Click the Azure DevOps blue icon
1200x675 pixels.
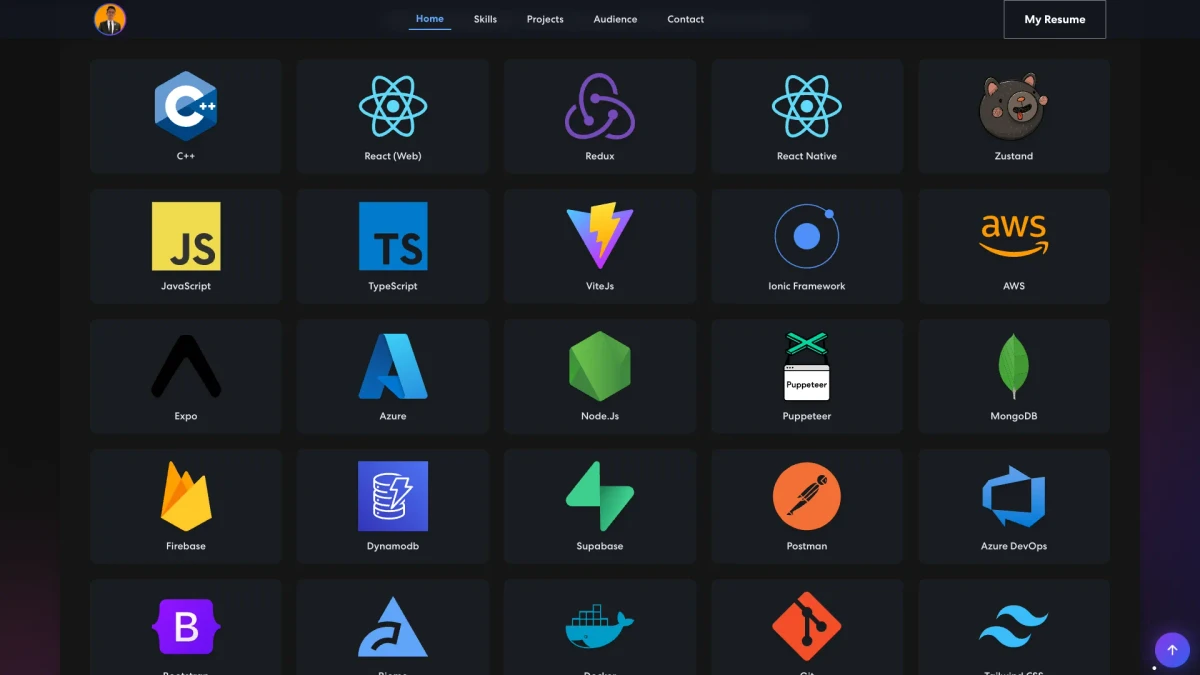[1014, 496]
